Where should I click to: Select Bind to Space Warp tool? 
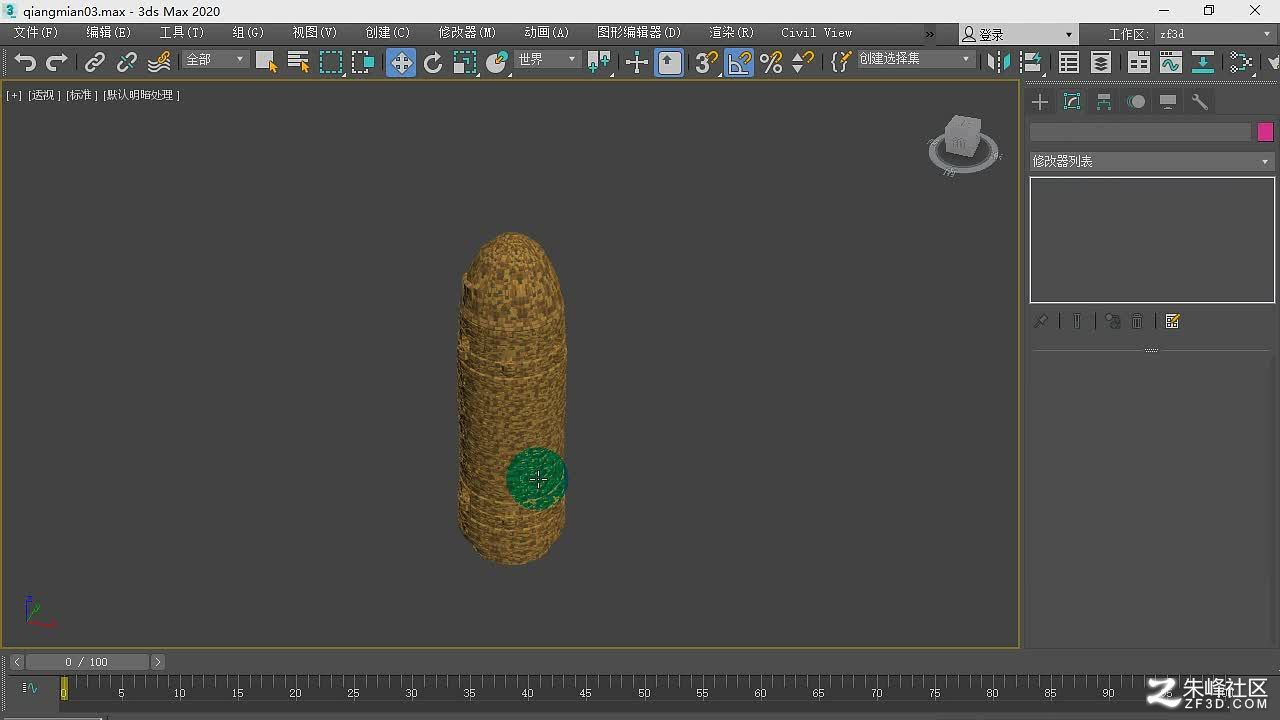coord(159,62)
